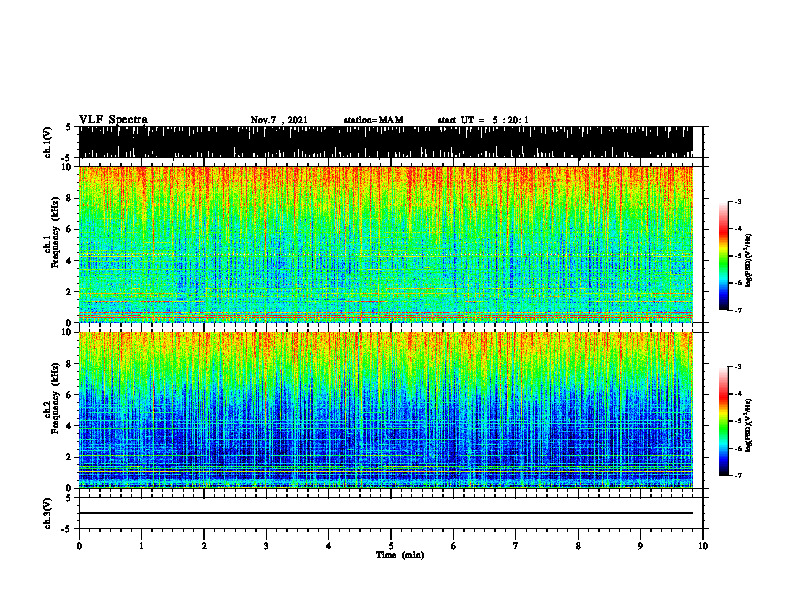Click the "Time (min)" axis title
792x612 pixels.
pyautogui.click(x=400, y=555)
